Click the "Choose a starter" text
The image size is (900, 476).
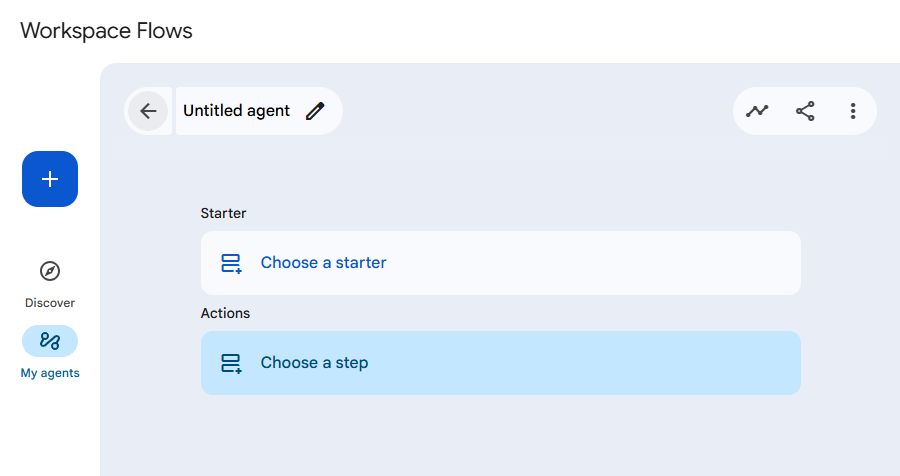[x=323, y=263]
